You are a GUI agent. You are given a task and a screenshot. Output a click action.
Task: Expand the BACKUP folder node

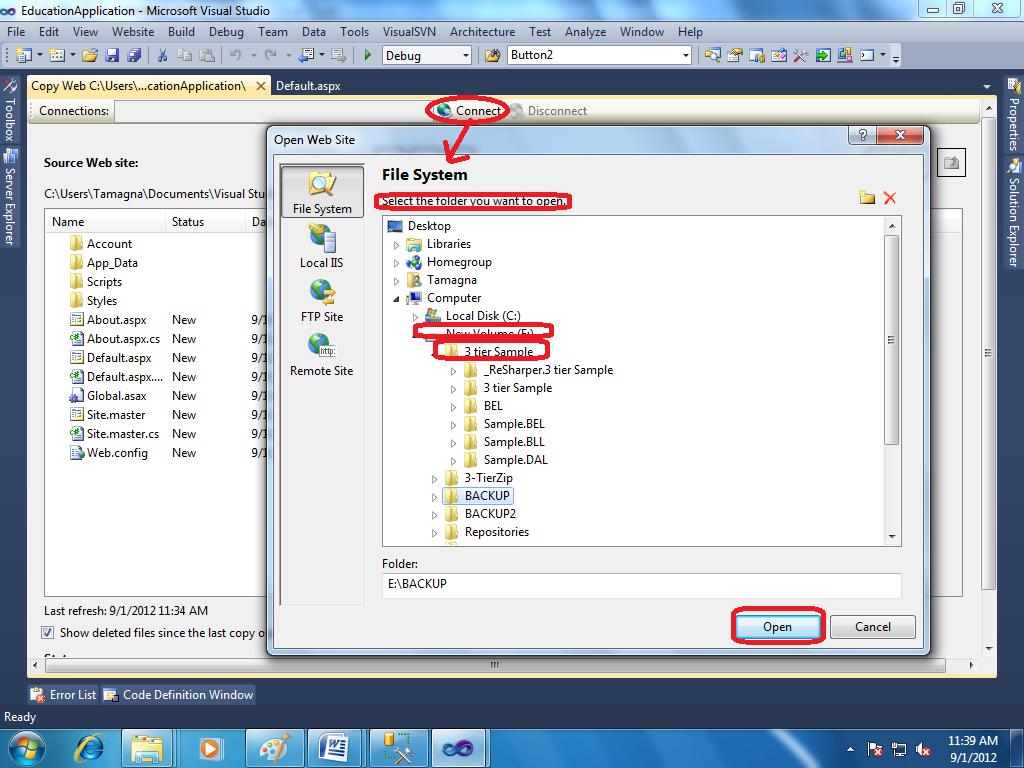pyautogui.click(x=434, y=497)
